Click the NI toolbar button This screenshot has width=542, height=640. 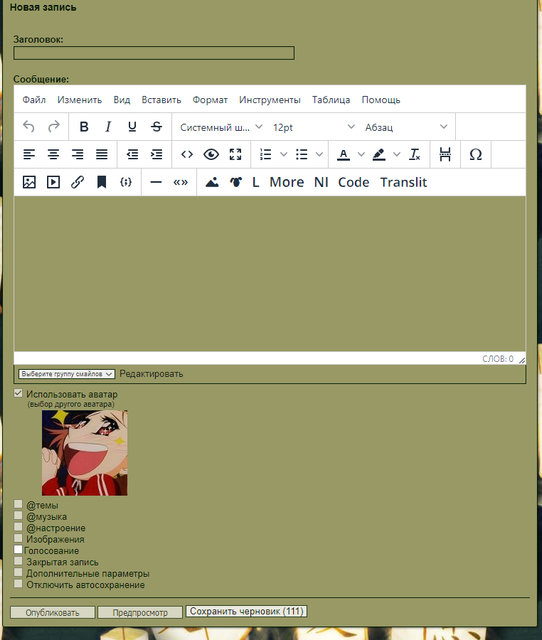[321, 182]
